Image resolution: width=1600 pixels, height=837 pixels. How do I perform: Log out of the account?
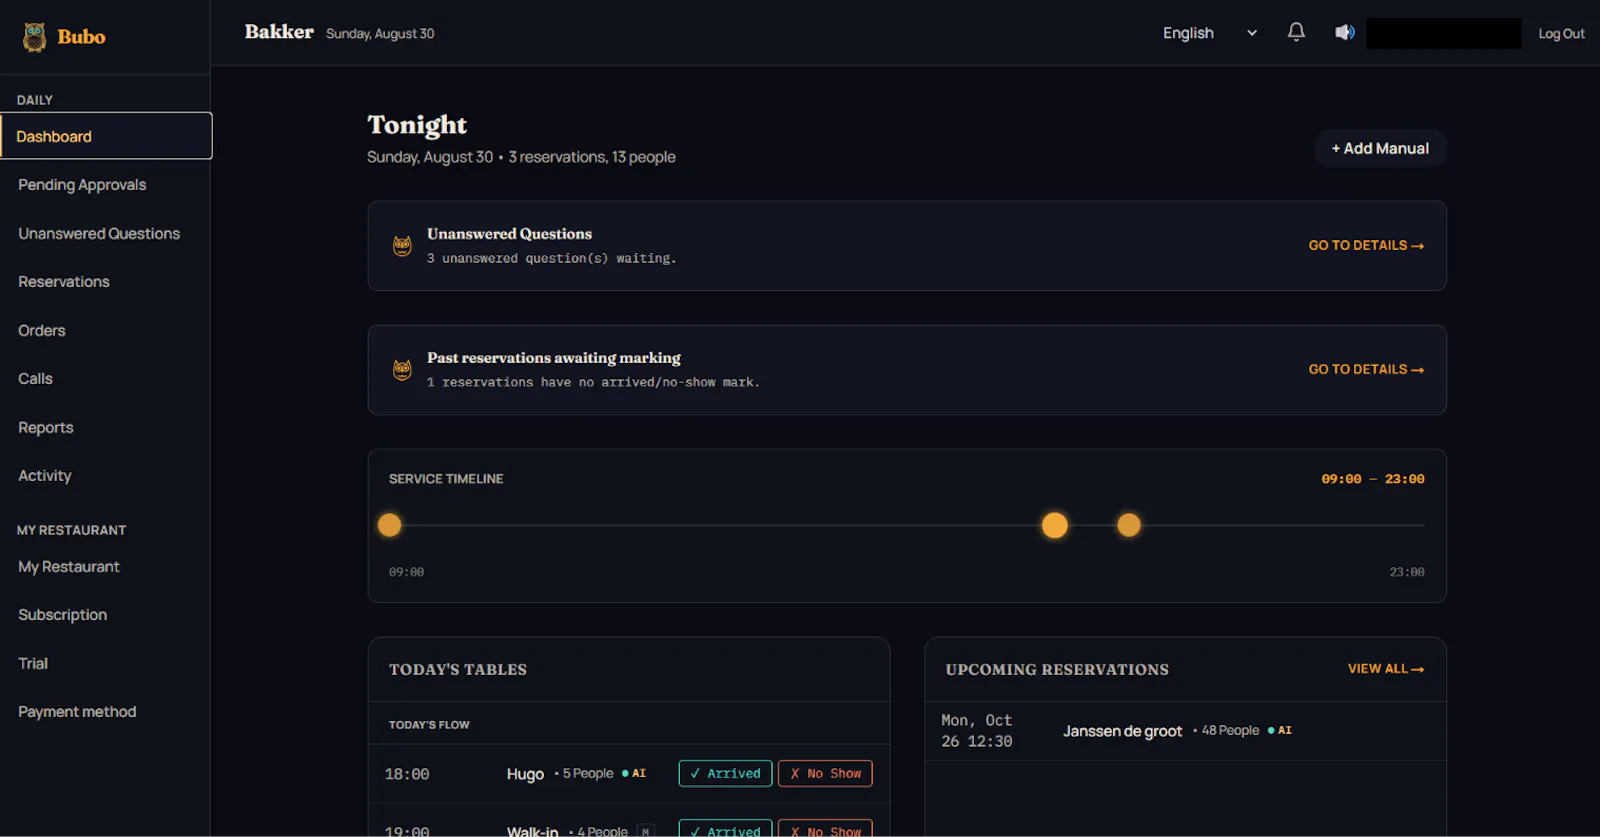(1561, 33)
